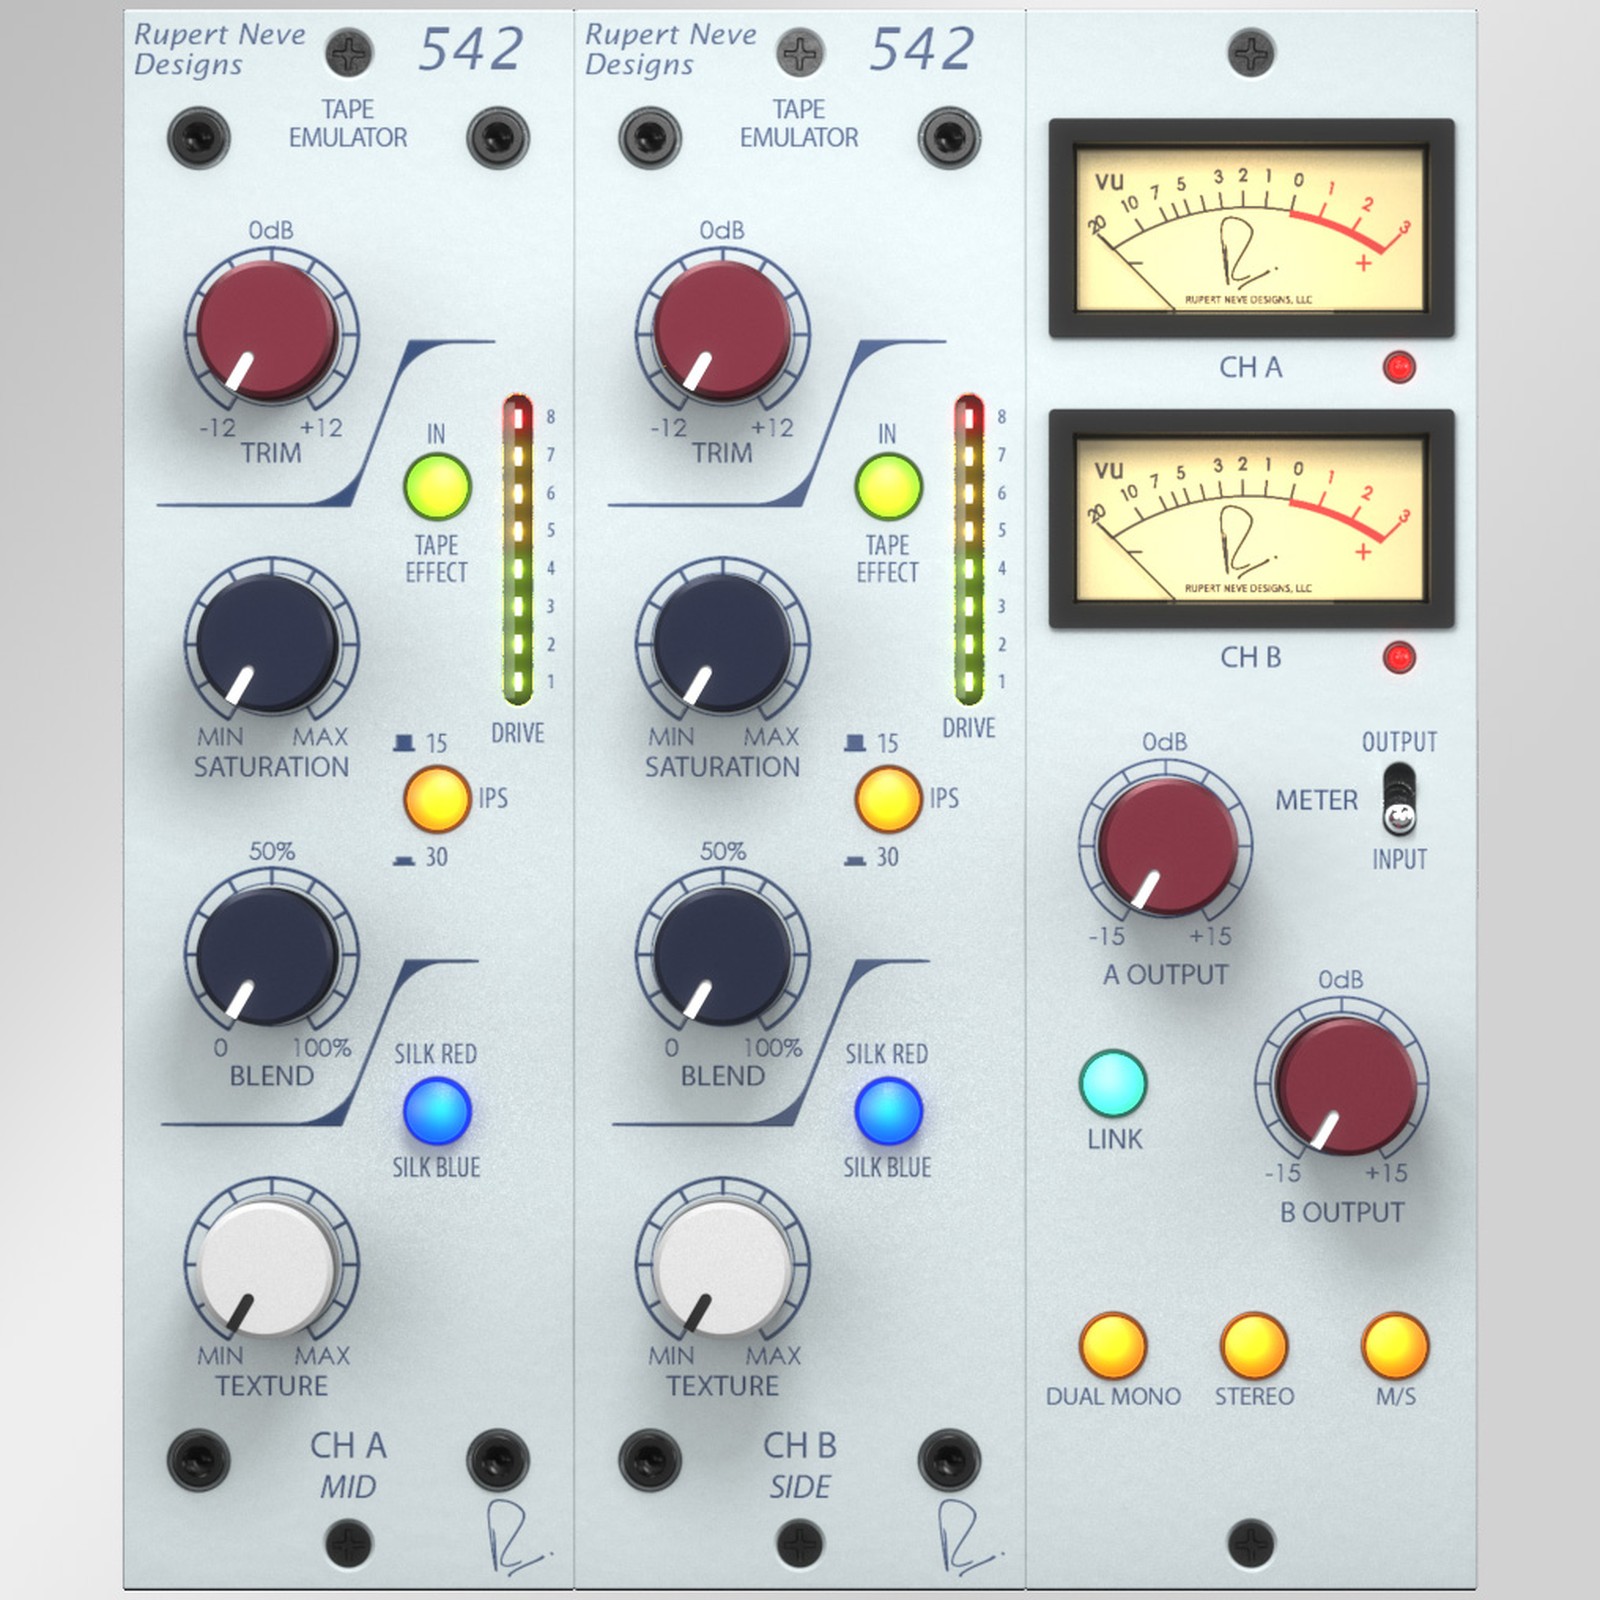Click the signature logo at CH A bottom

tap(518, 1540)
